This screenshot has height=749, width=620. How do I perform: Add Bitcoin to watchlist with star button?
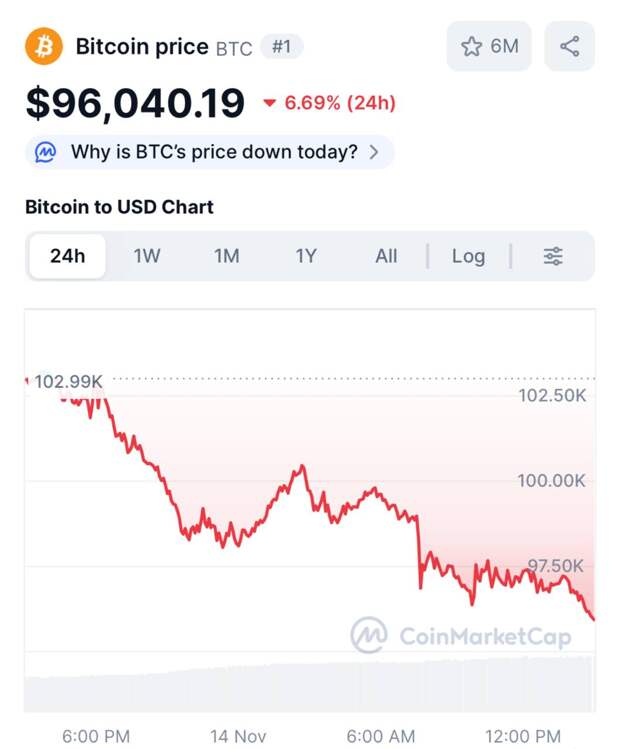tap(472, 46)
